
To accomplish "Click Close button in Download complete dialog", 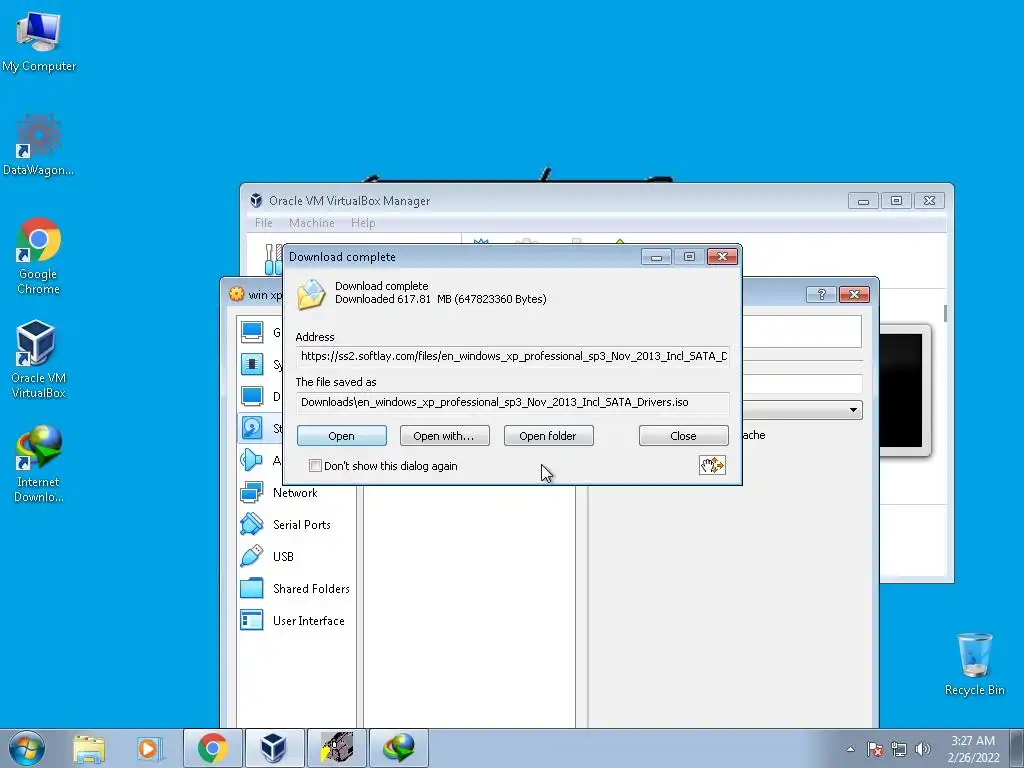I will pos(683,436).
